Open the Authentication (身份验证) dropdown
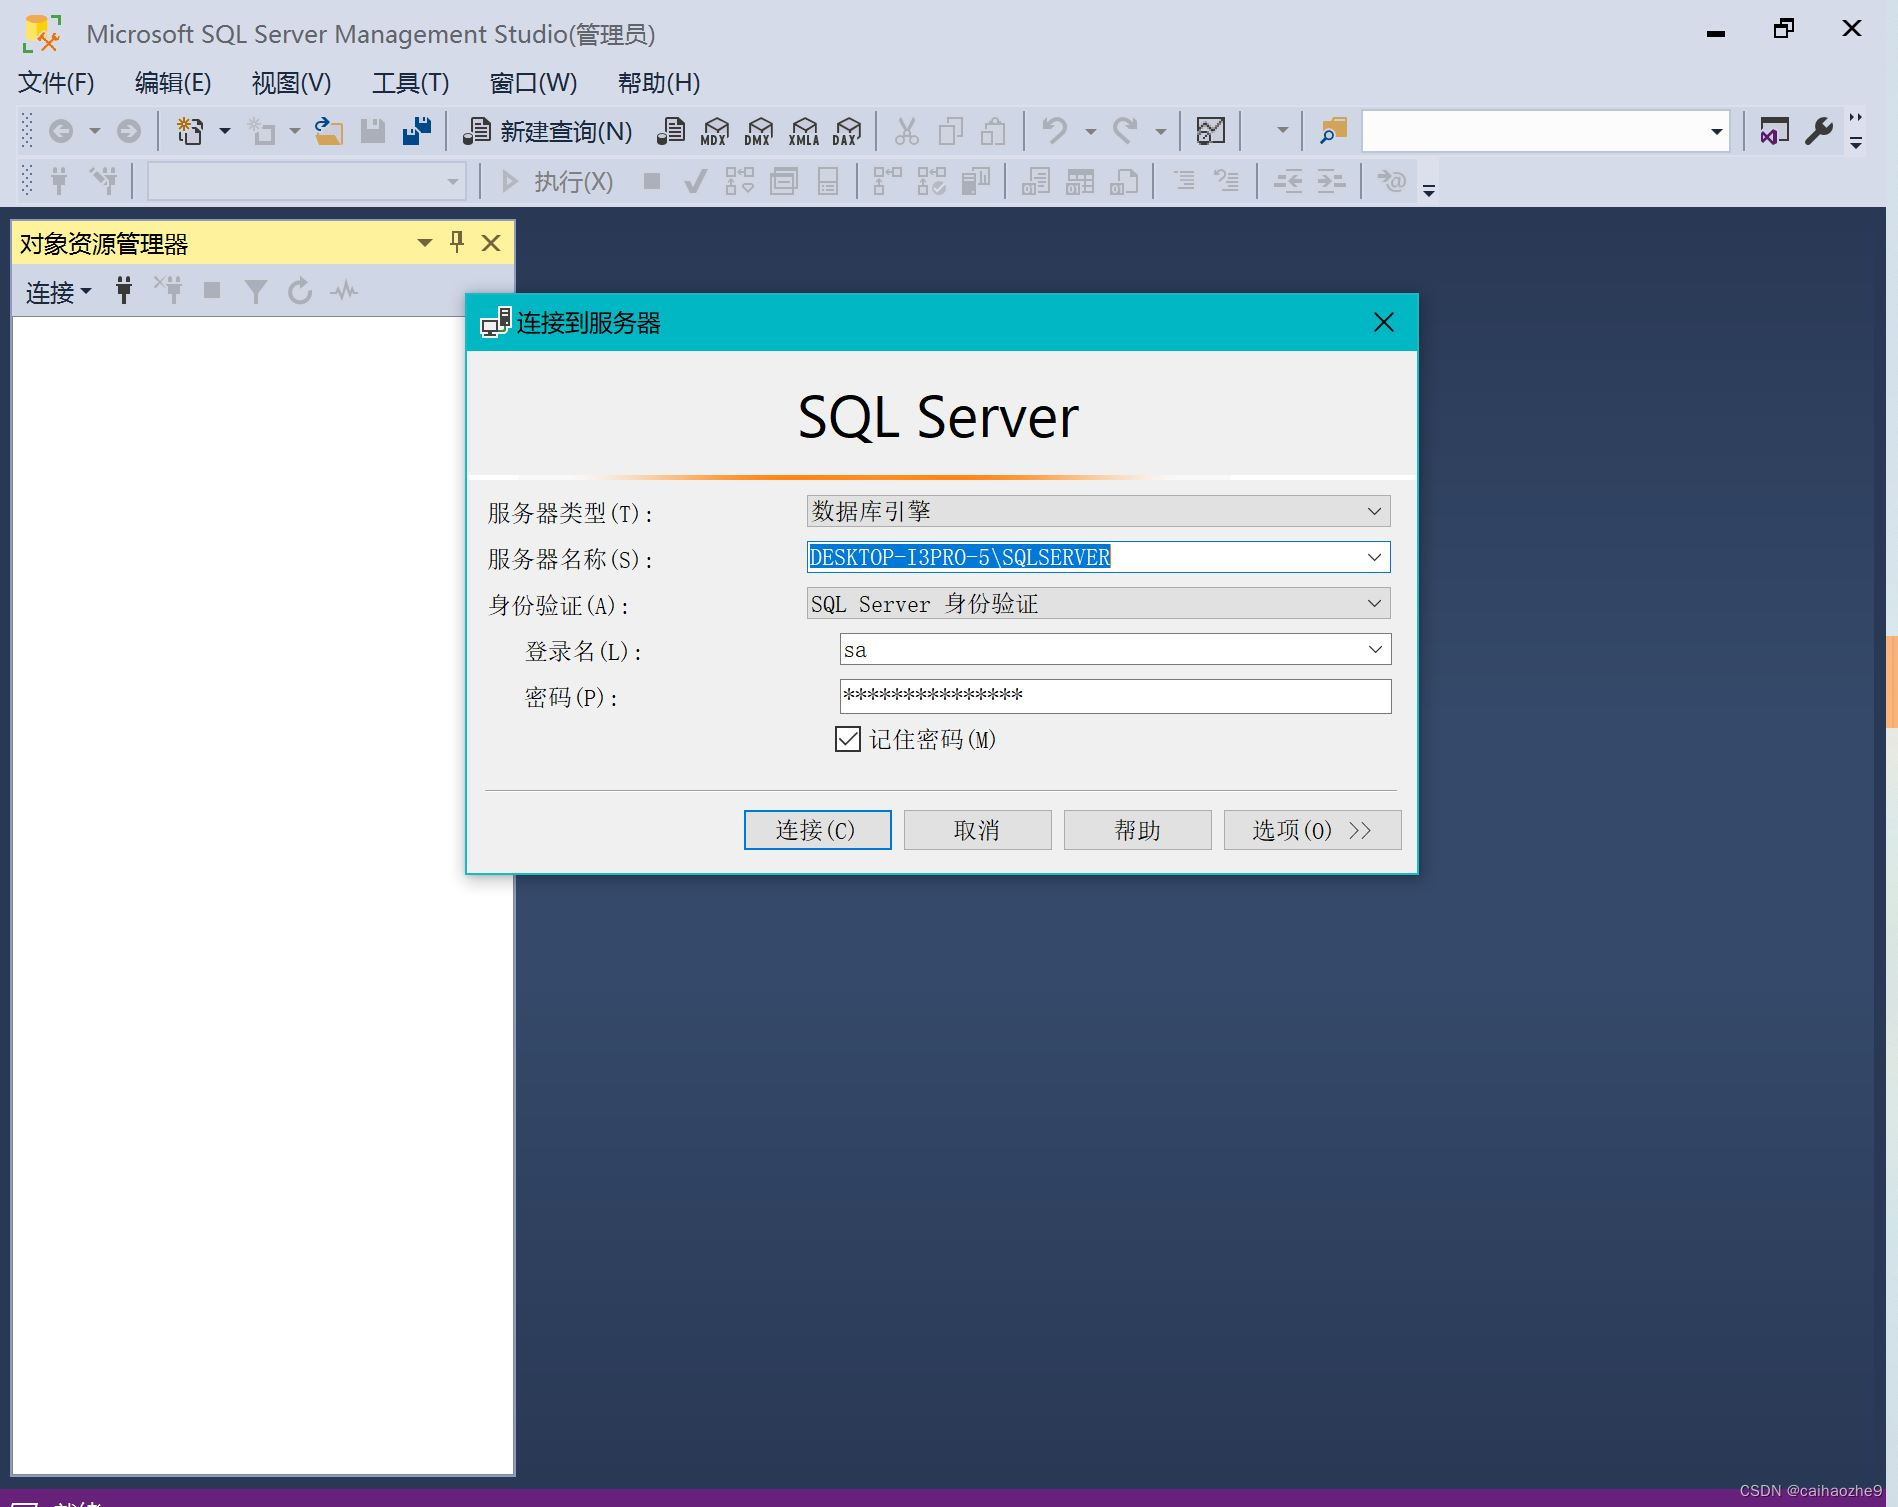 (1098, 603)
